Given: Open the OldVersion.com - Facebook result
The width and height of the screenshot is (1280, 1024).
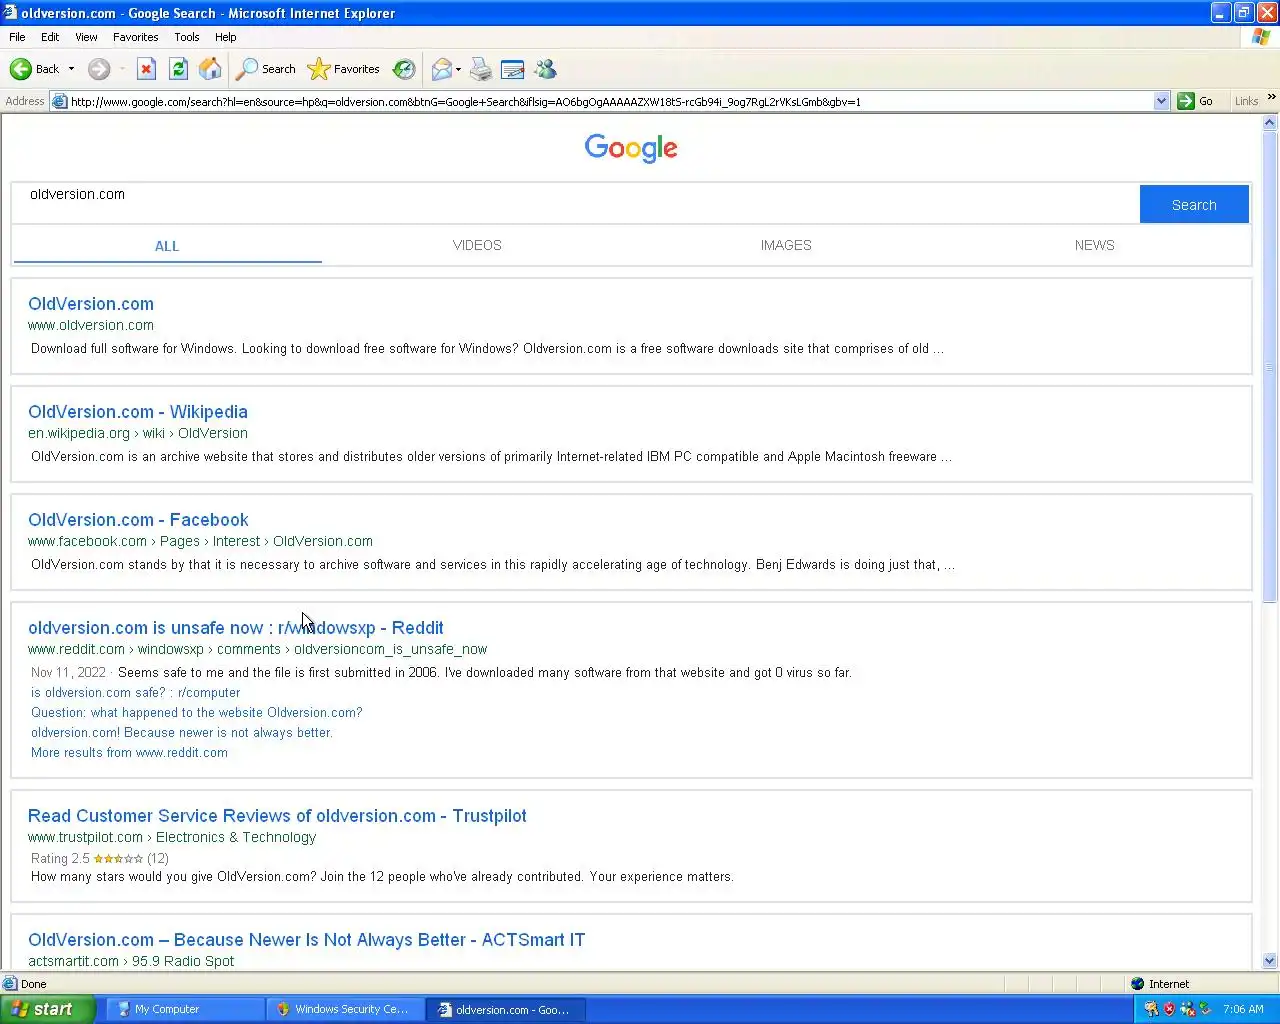Looking at the screenshot, I should 138,520.
